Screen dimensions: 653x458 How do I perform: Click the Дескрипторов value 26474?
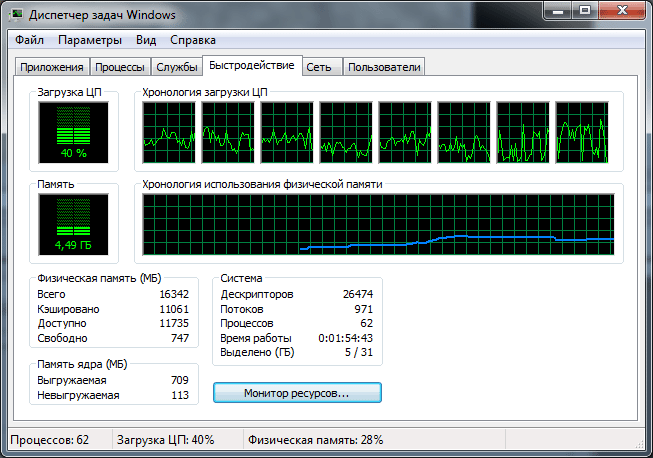pyautogui.click(x=358, y=294)
